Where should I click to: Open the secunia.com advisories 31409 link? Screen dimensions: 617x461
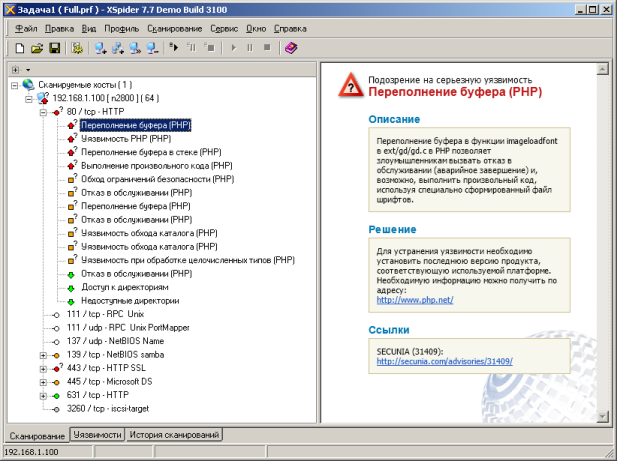point(445,361)
